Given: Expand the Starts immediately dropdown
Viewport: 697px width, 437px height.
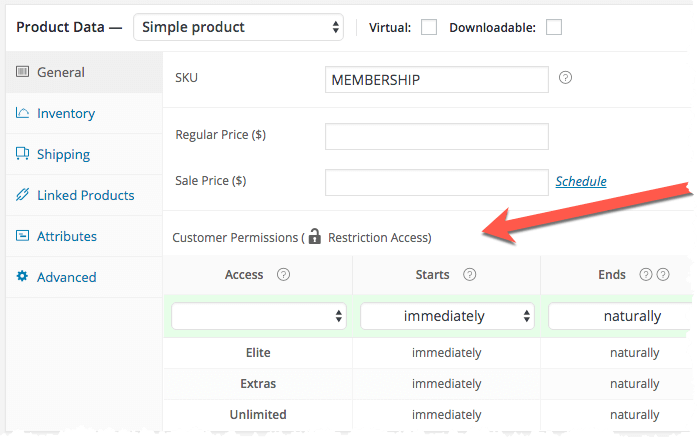Looking at the screenshot, I should pyautogui.click(x=447, y=316).
